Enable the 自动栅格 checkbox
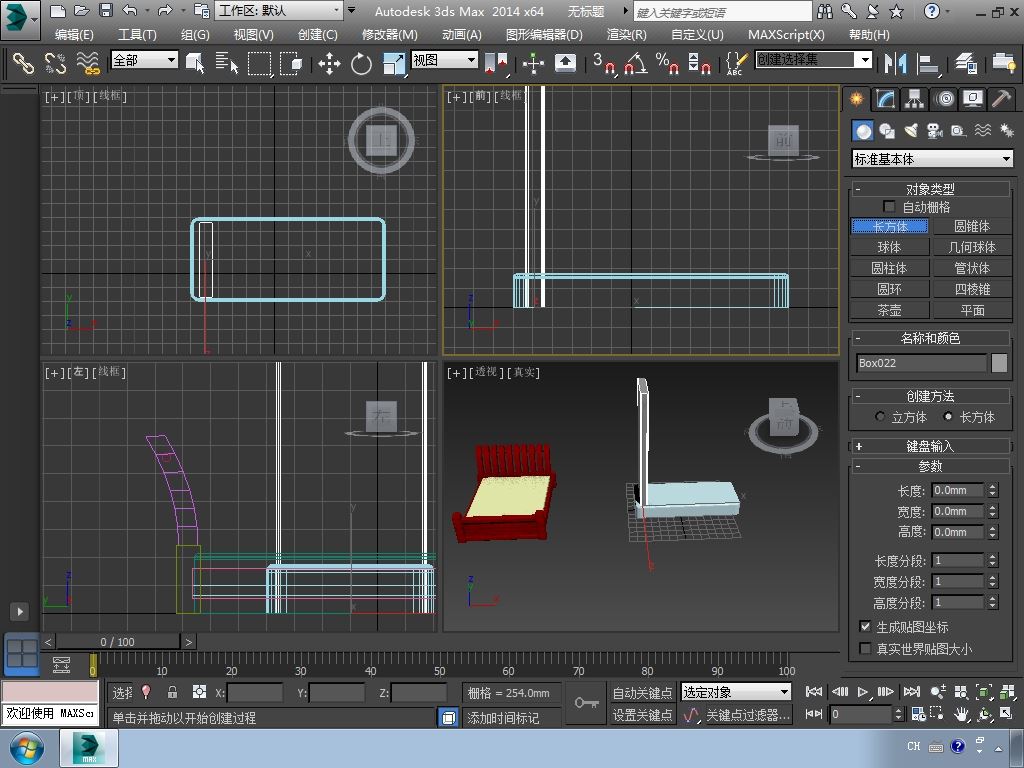This screenshot has height=768, width=1024. coord(889,207)
